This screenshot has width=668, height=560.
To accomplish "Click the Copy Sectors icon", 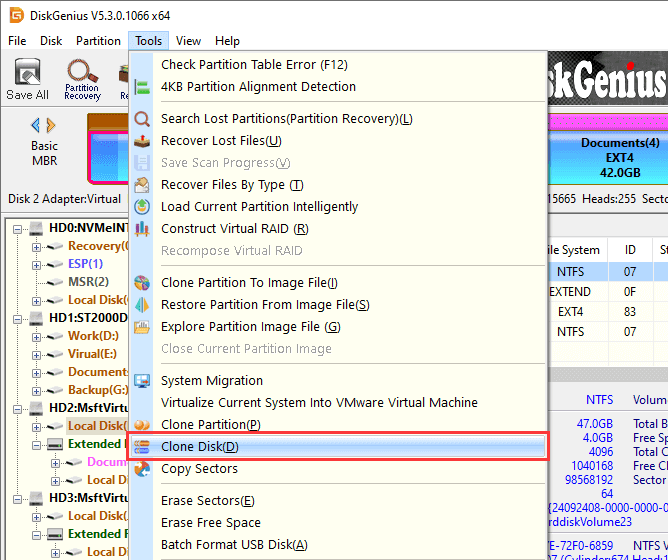I will [142, 469].
